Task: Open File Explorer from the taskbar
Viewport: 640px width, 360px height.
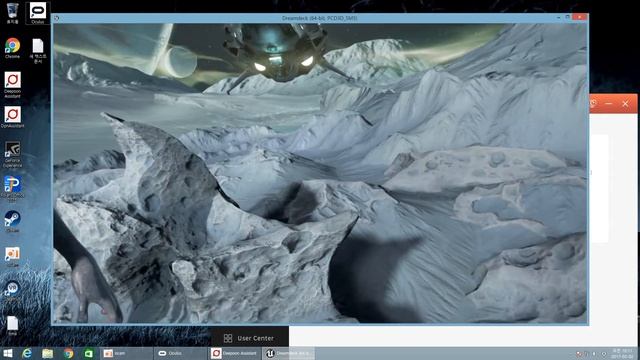Action: (x=47, y=353)
